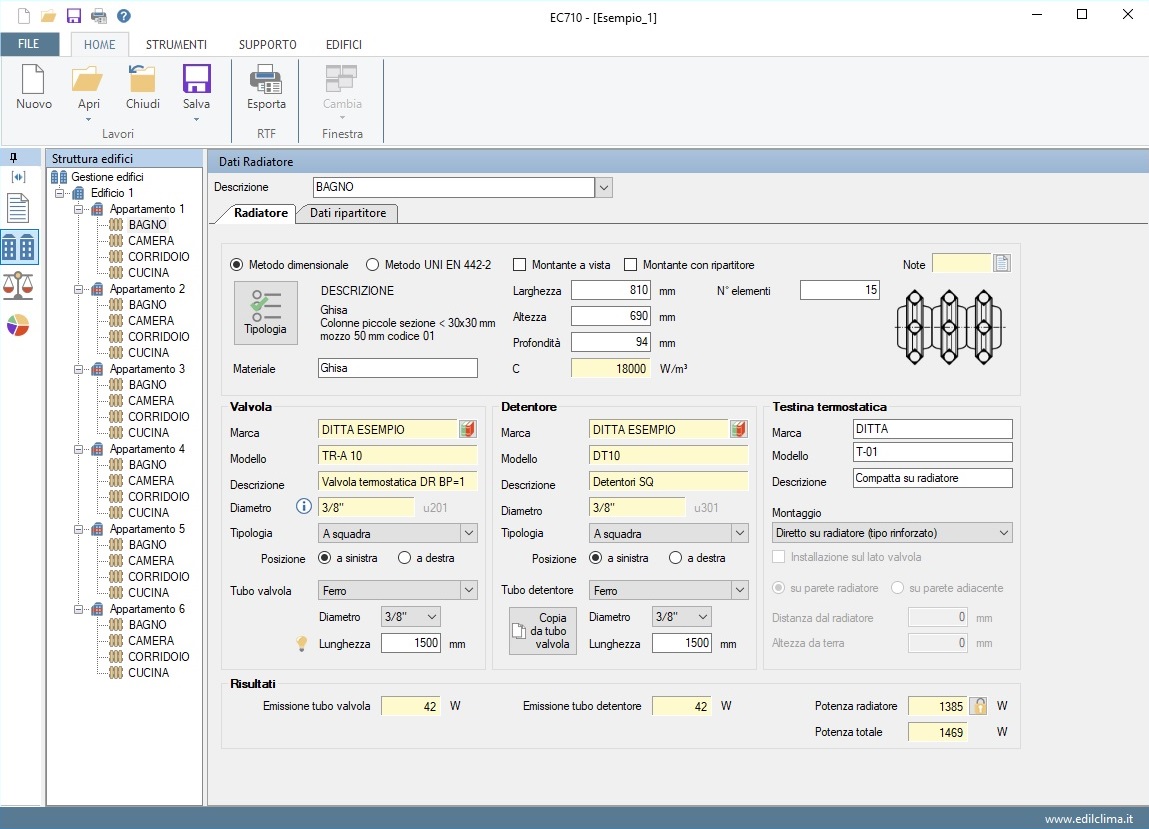Viewport: 1149px width, 829px height.
Task: Enable Montante a vista checkbox
Action: 520,265
